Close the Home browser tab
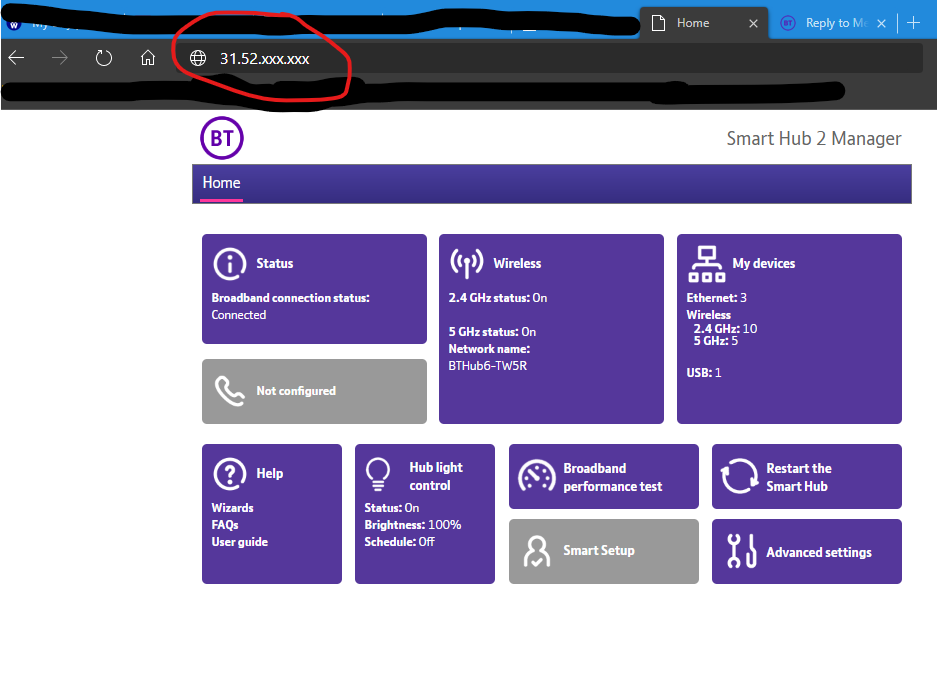 (x=754, y=23)
